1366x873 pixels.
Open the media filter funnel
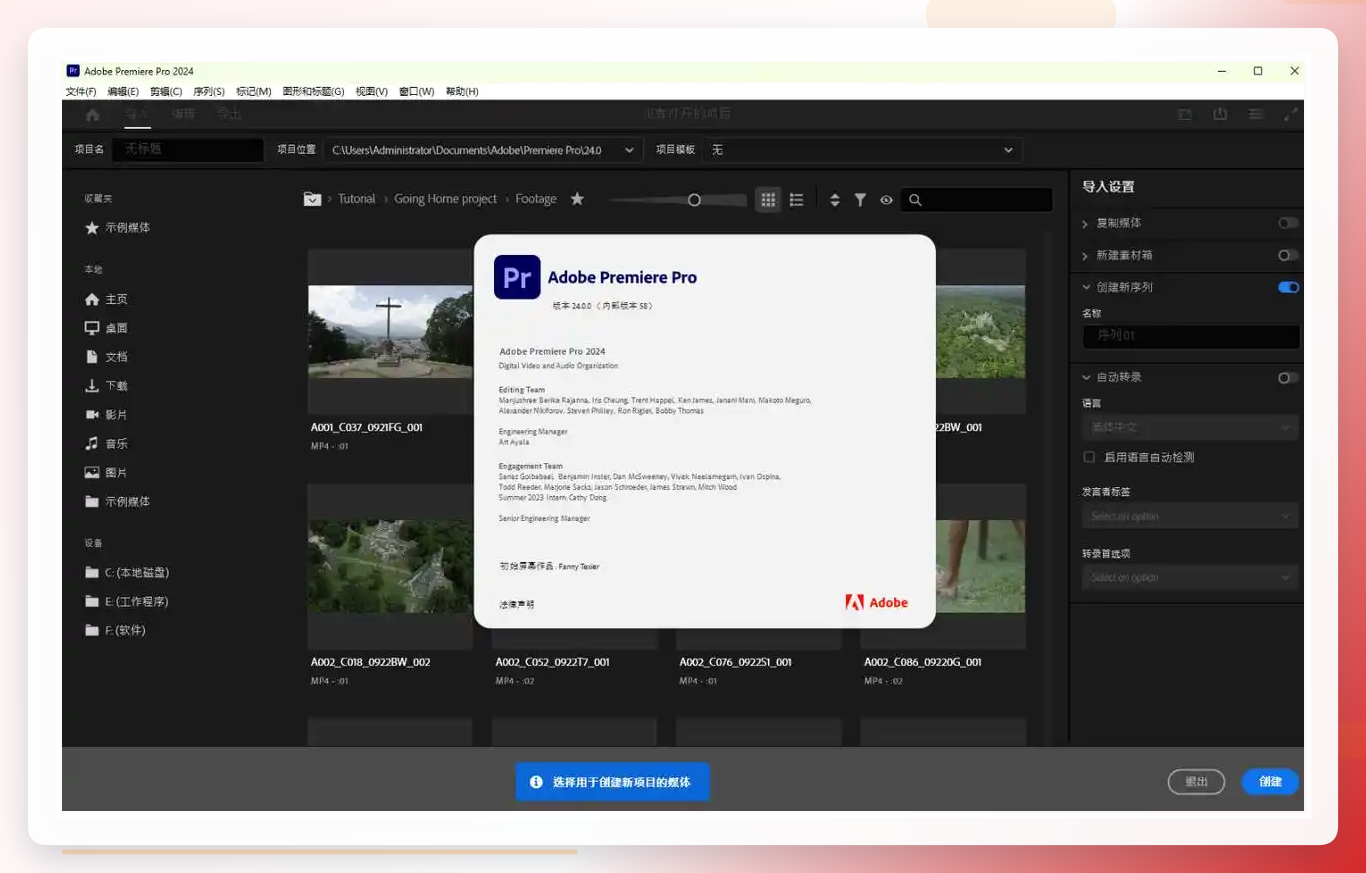[x=860, y=200]
